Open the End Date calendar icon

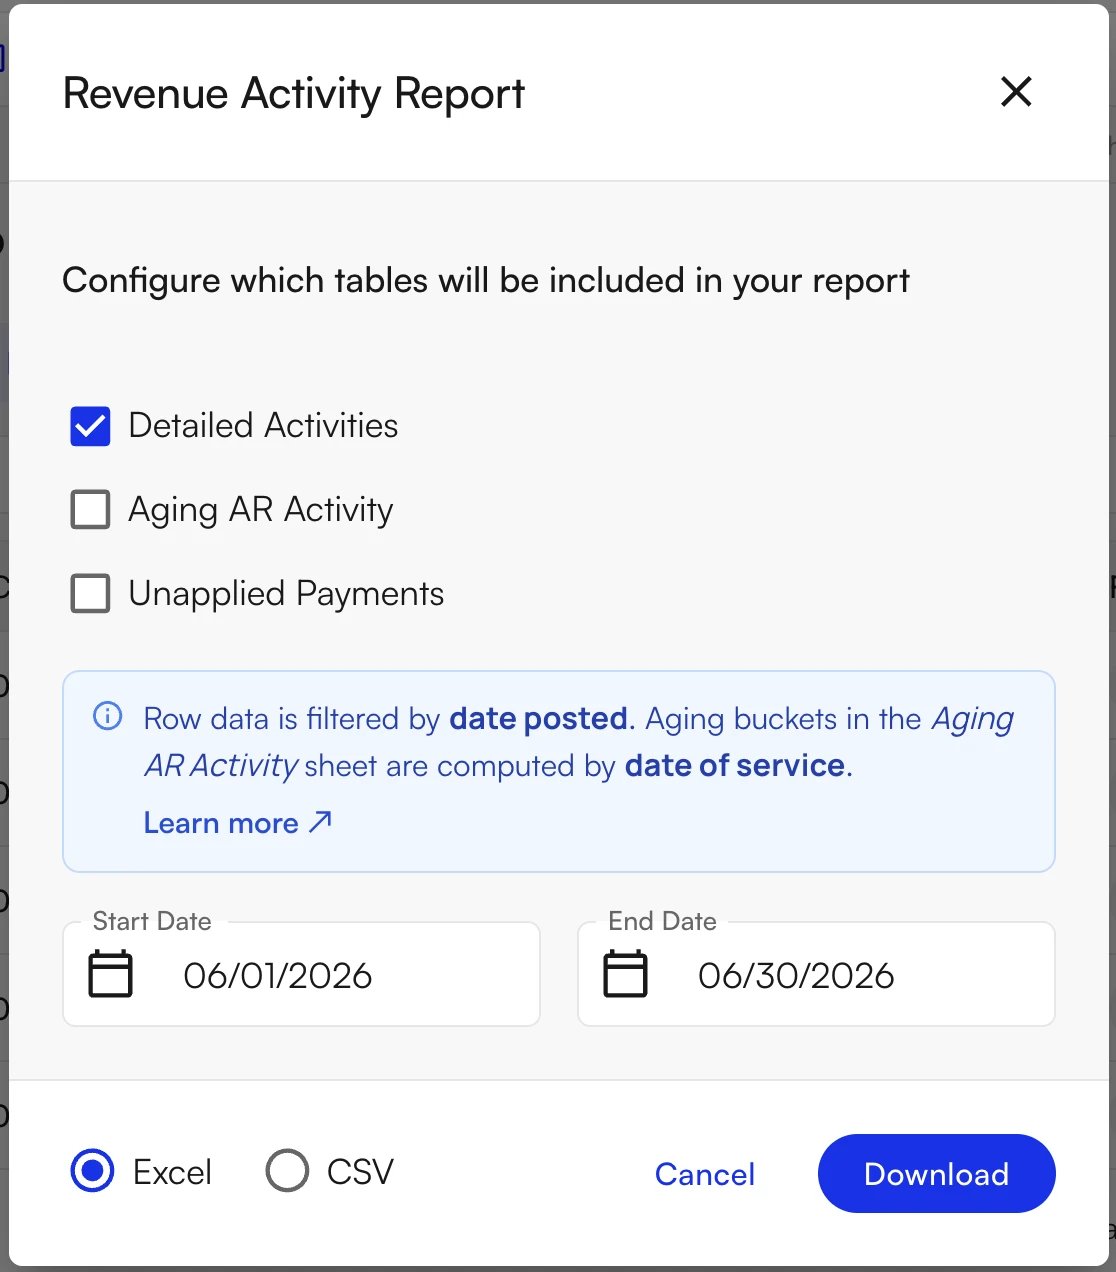click(x=625, y=974)
